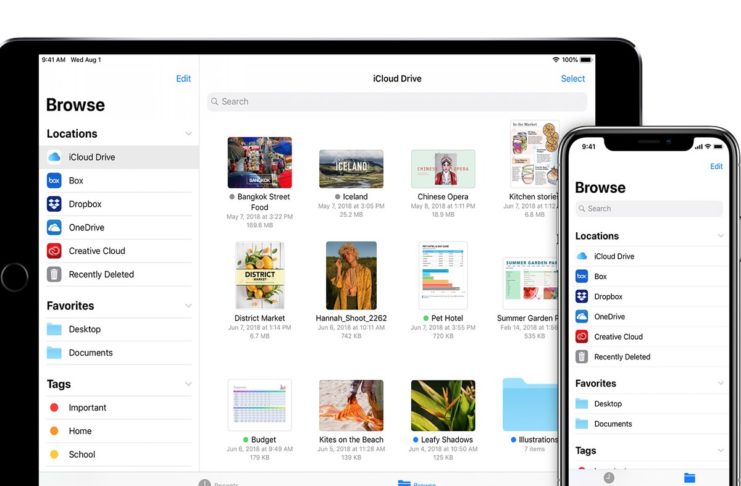Open iCloud Drive icon in iPad sidebar
The height and width of the screenshot is (486, 741).
point(54,157)
